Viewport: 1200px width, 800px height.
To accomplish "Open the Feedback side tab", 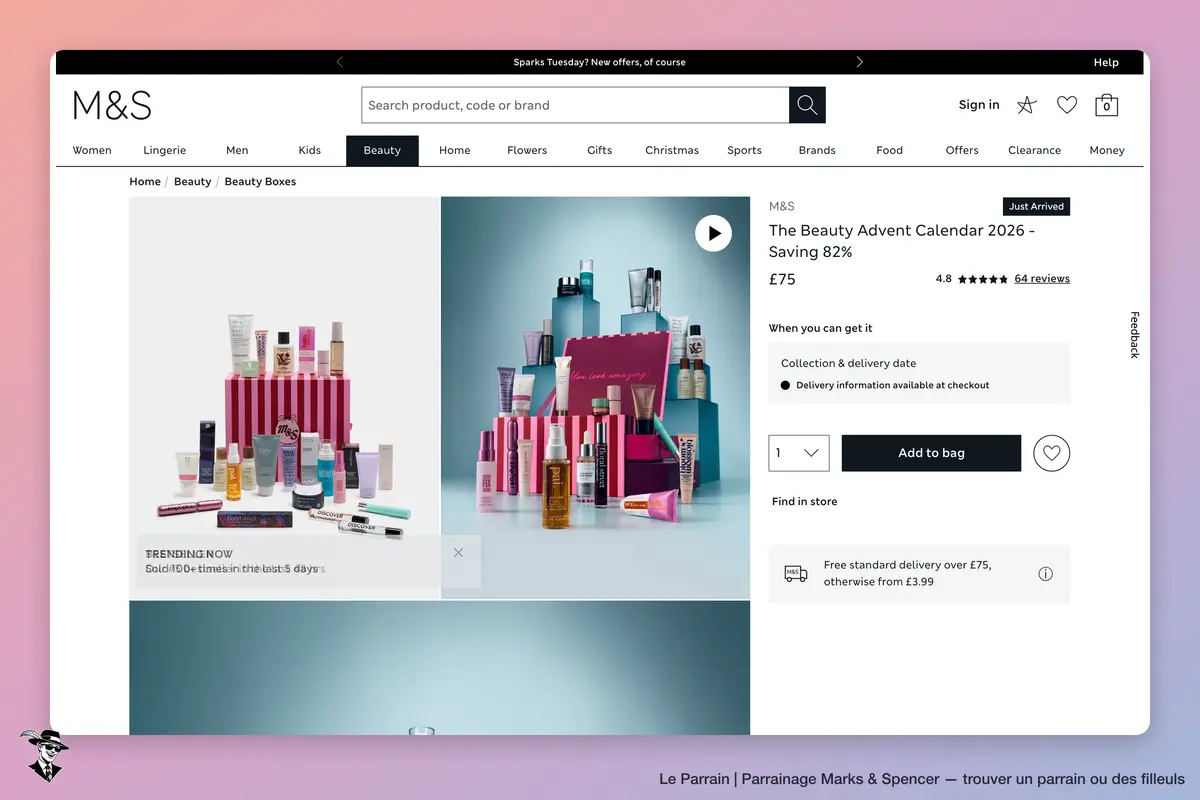I will pyautogui.click(x=1134, y=335).
